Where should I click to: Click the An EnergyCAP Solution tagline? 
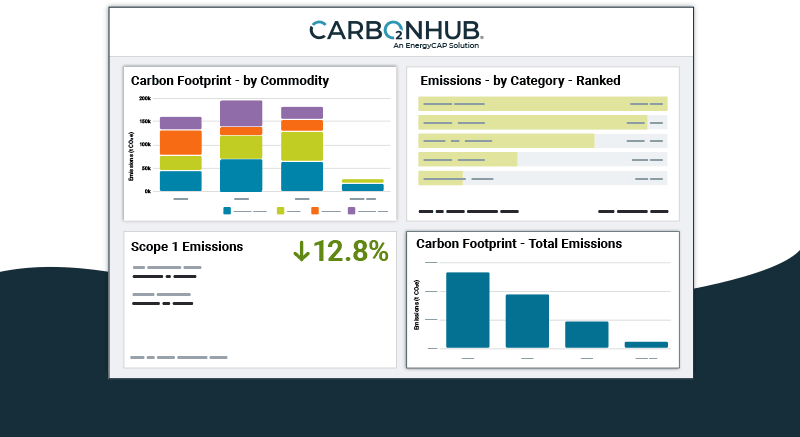436,46
